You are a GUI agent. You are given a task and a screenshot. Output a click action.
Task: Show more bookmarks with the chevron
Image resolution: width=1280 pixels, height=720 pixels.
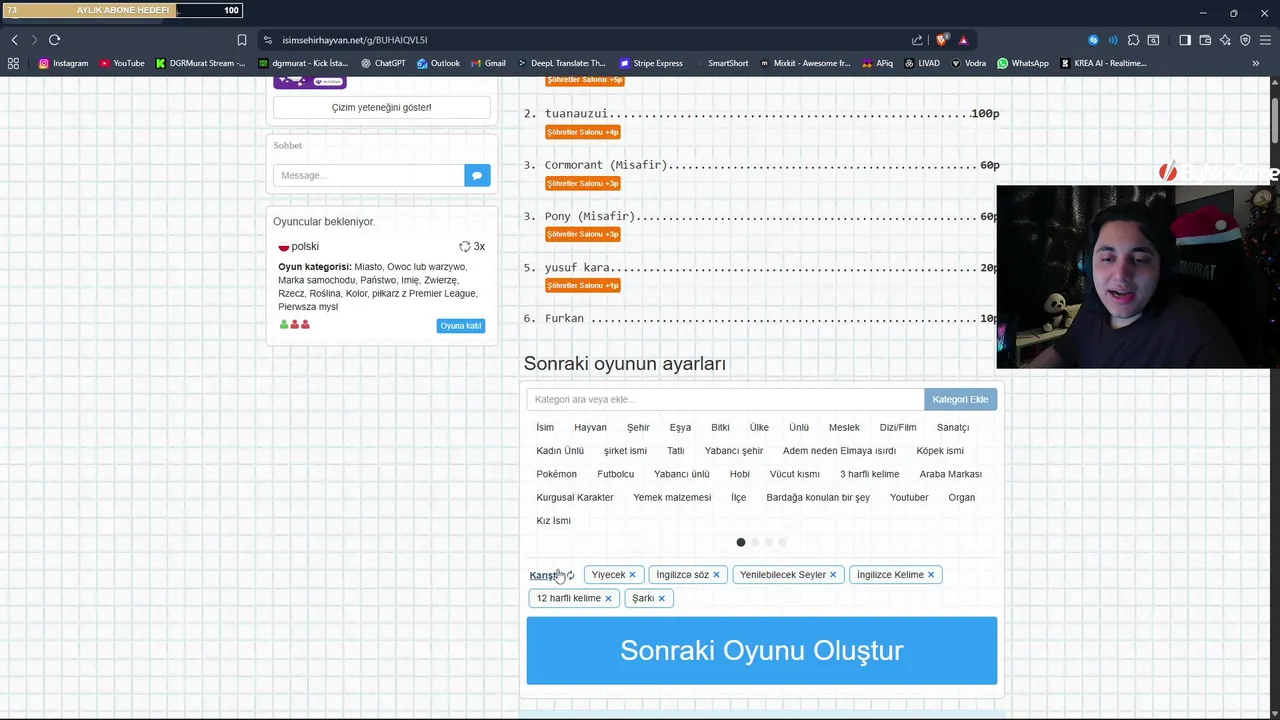coord(1255,63)
